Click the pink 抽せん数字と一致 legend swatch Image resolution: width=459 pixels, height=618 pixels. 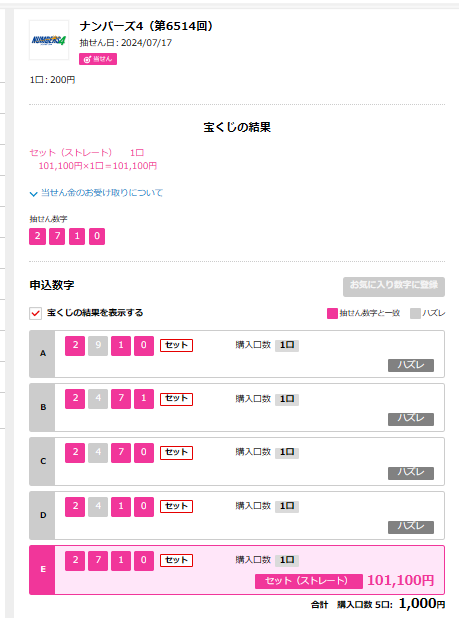332,313
